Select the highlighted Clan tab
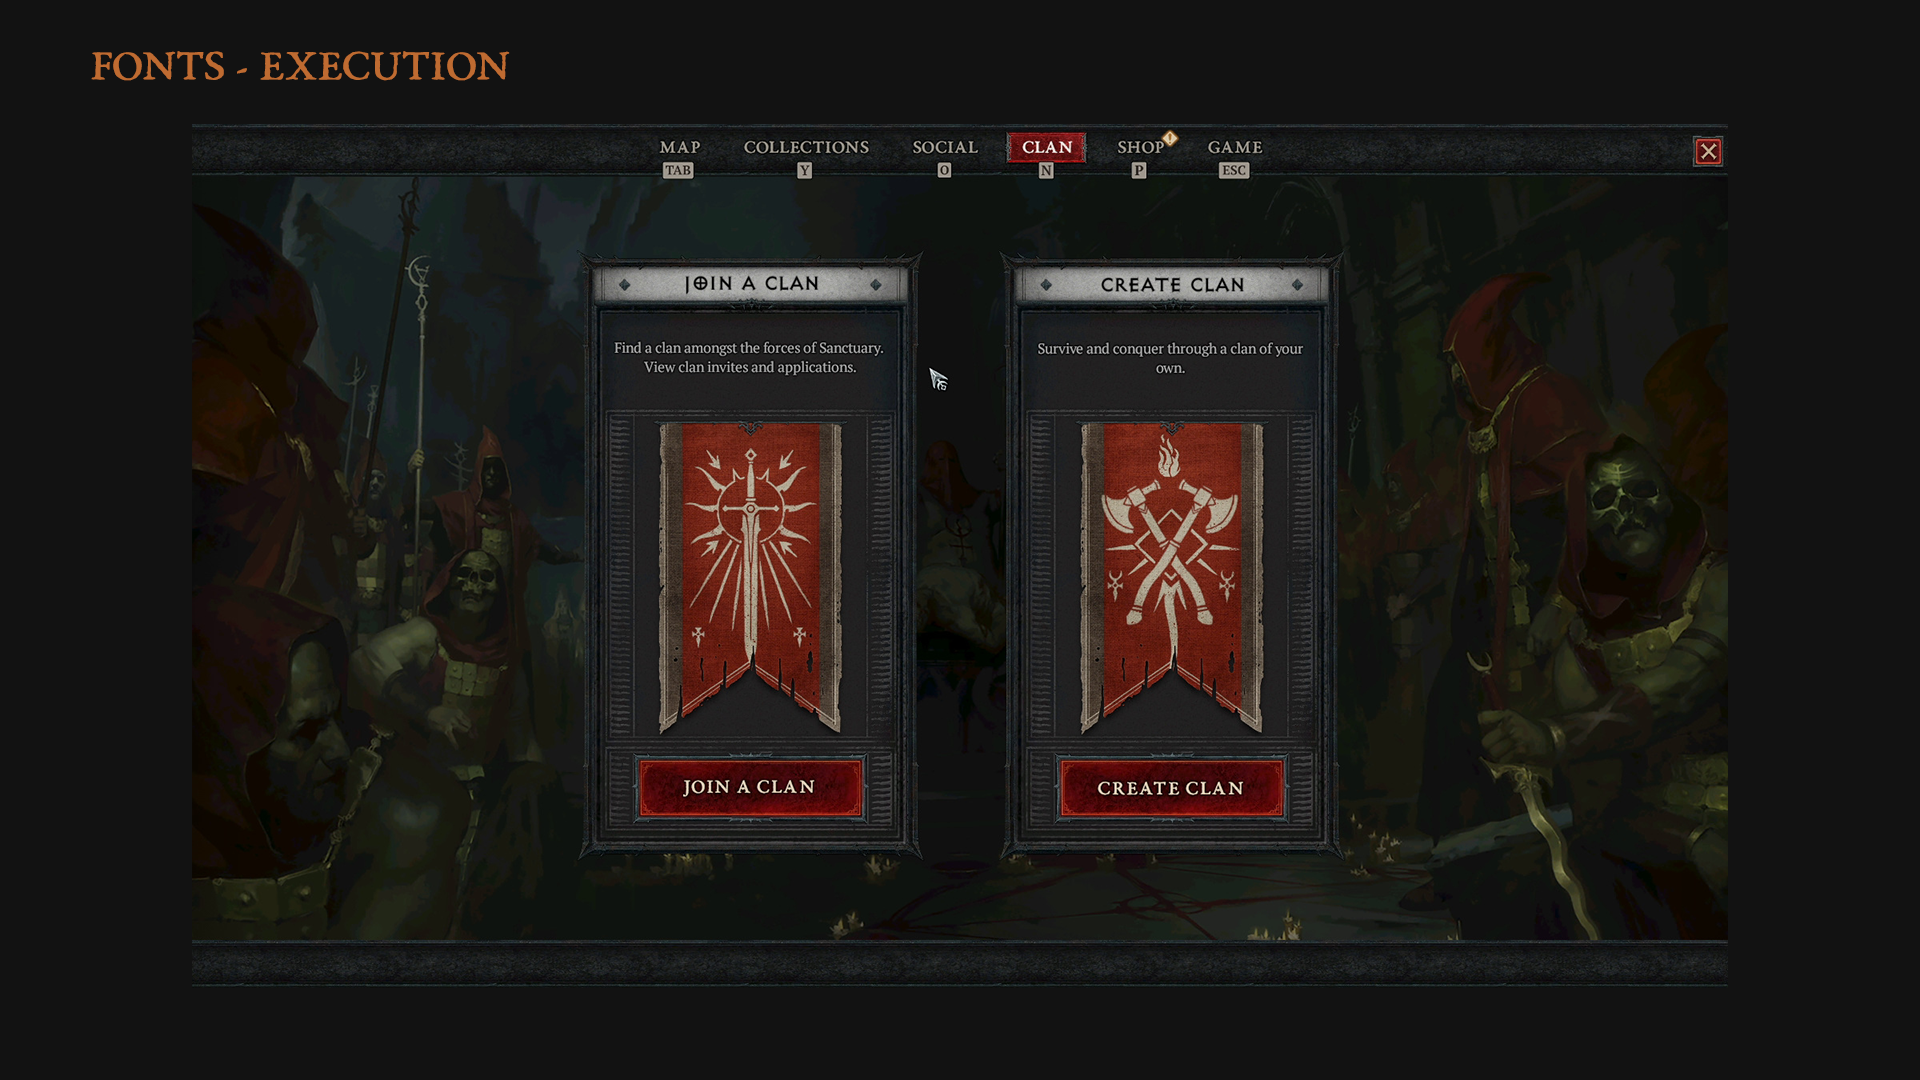The width and height of the screenshot is (1920, 1080). point(1047,147)
